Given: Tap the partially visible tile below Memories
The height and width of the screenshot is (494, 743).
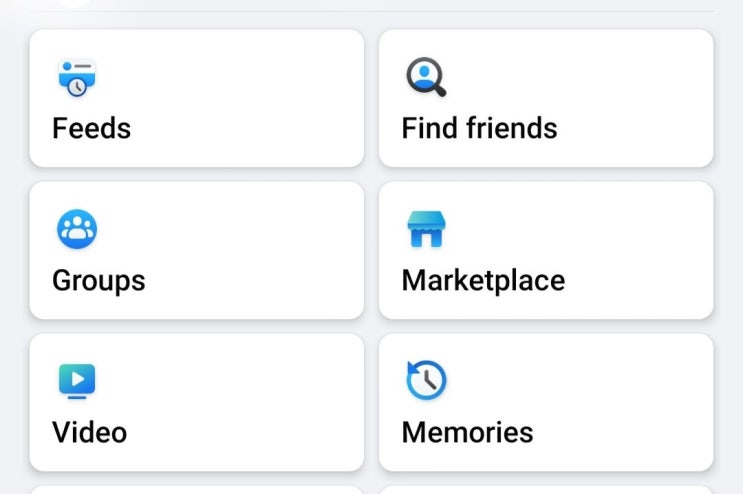Looking at the screenshot, I should [546, 490].
